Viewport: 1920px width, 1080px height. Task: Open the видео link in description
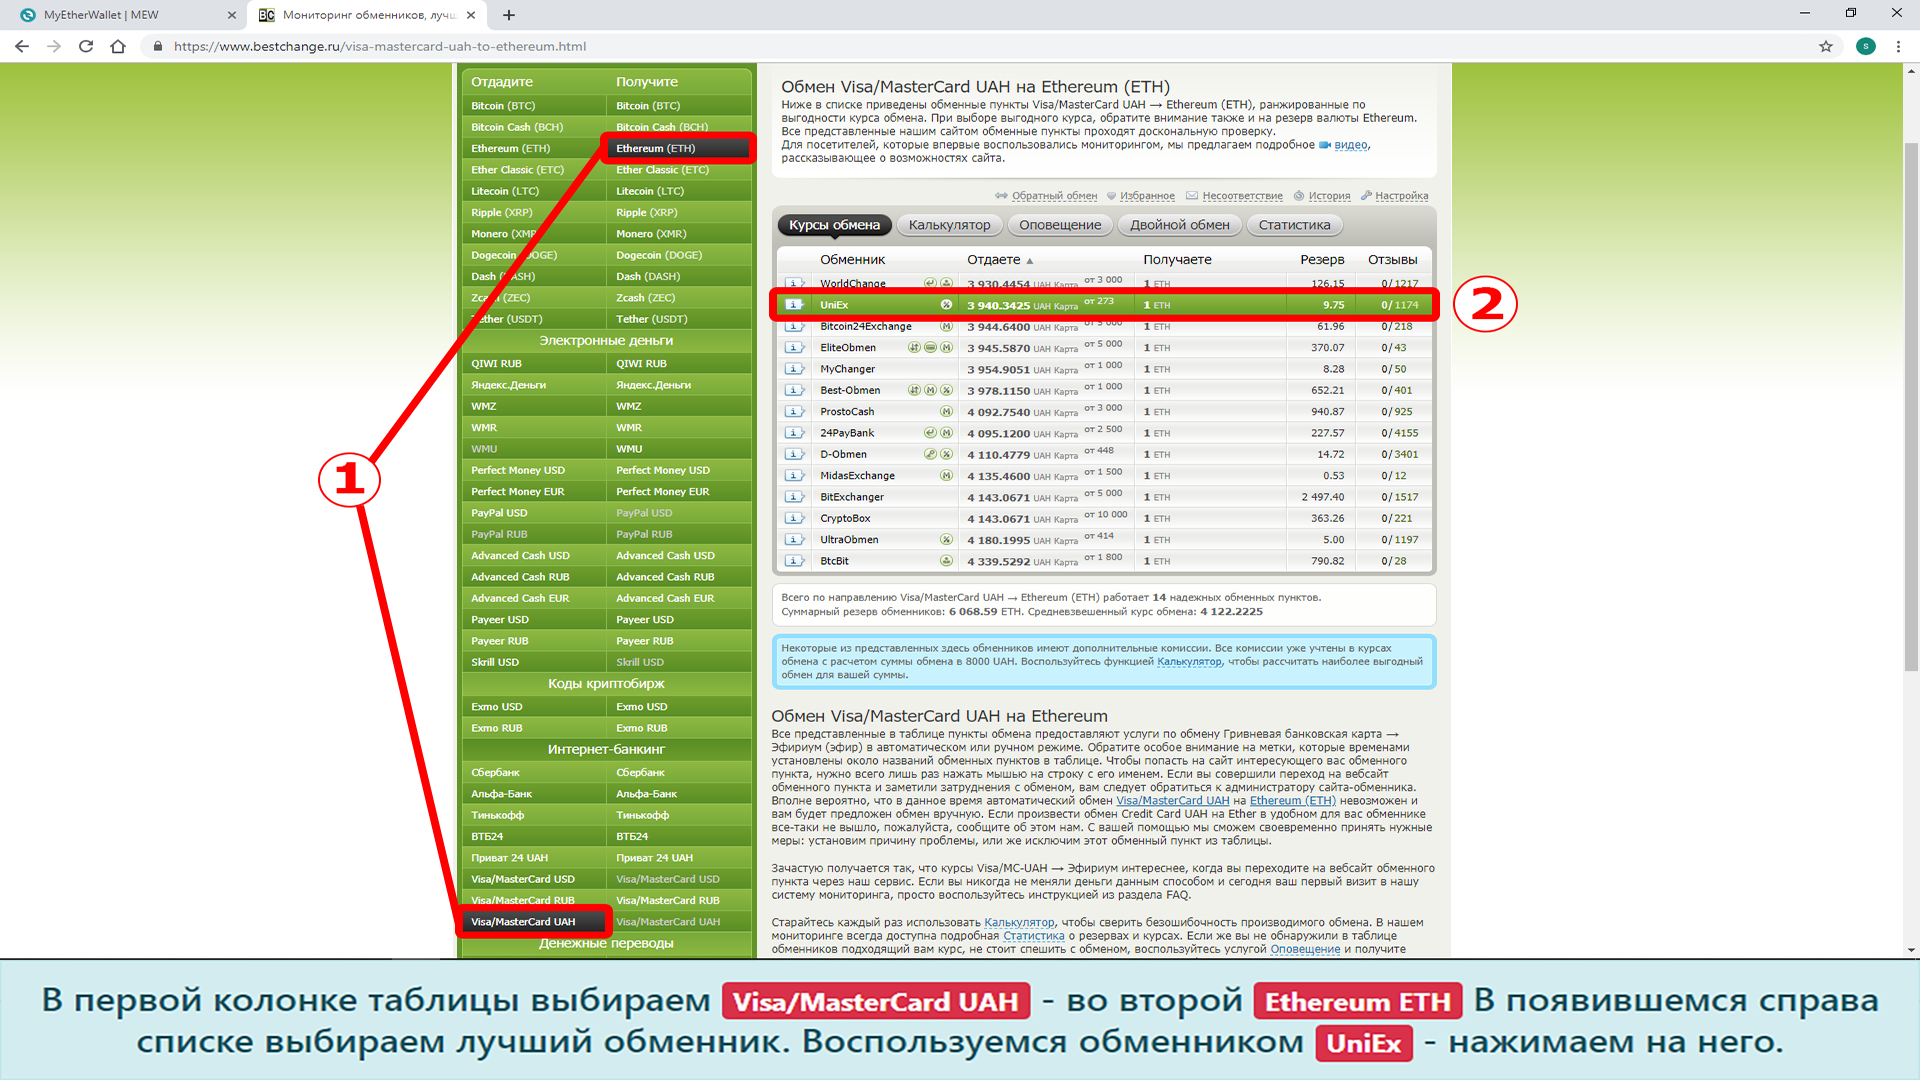[1350, 145]
